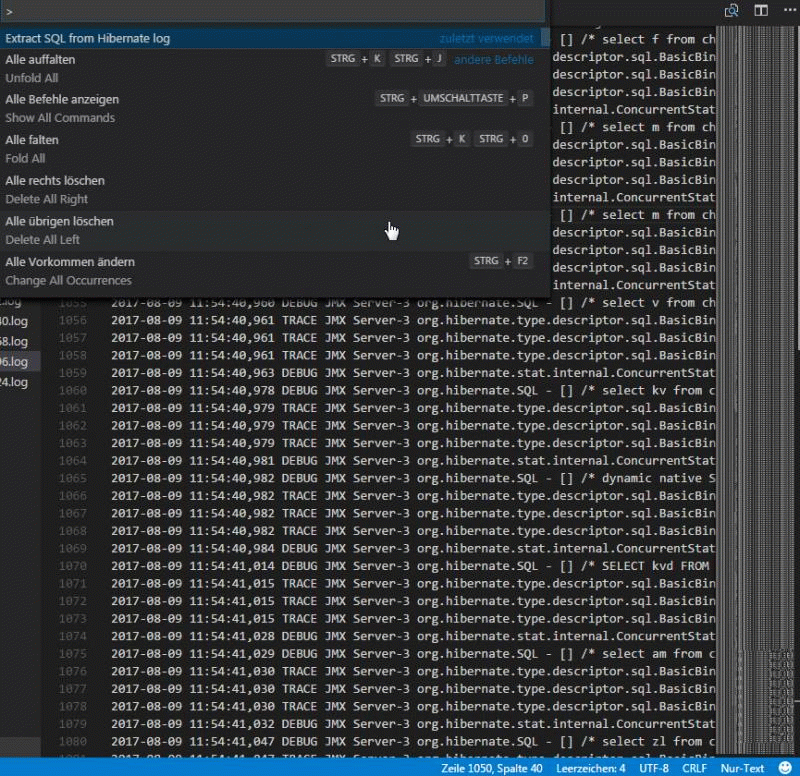Screen dimensions: 800x776
Task: Open the highlighted 96.log file
Action: (x=14, y=361)
